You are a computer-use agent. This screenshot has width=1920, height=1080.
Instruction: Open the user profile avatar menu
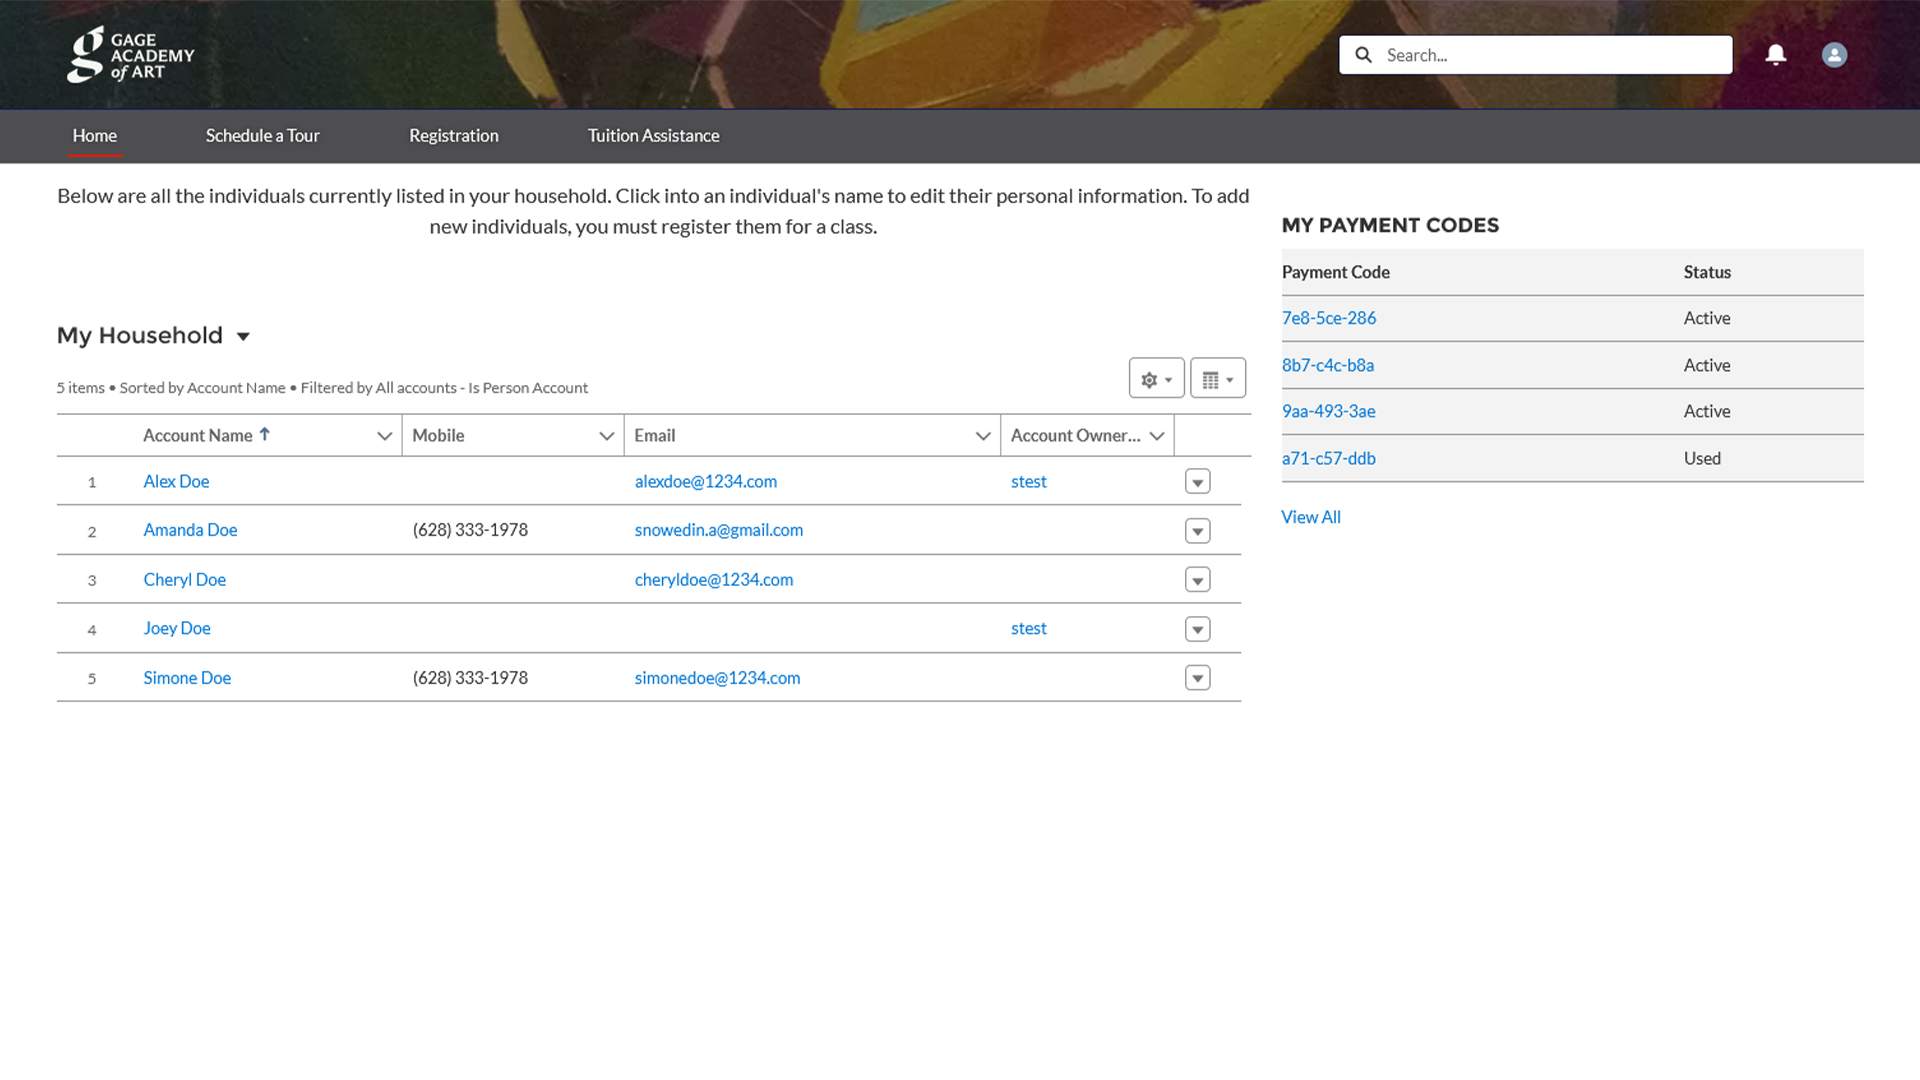click(x=1833, y=55)
